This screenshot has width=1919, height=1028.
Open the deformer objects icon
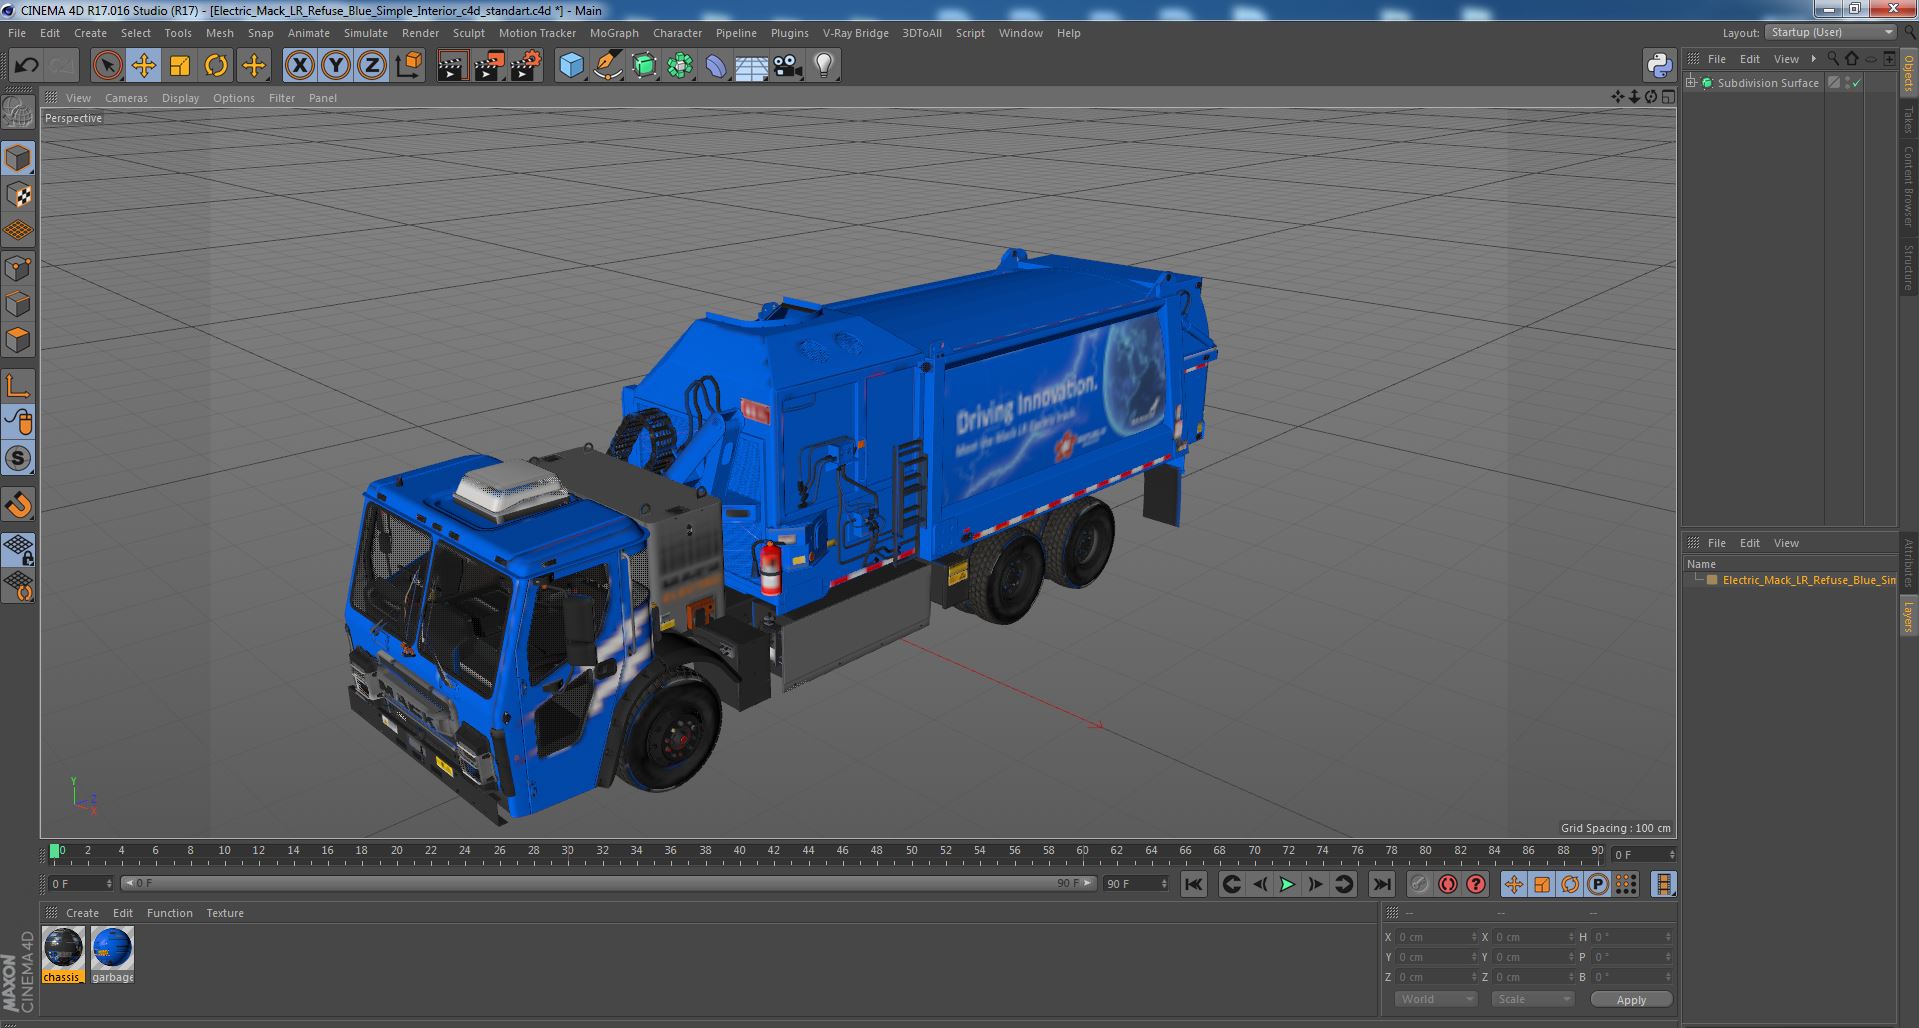[x=716, y=66]
